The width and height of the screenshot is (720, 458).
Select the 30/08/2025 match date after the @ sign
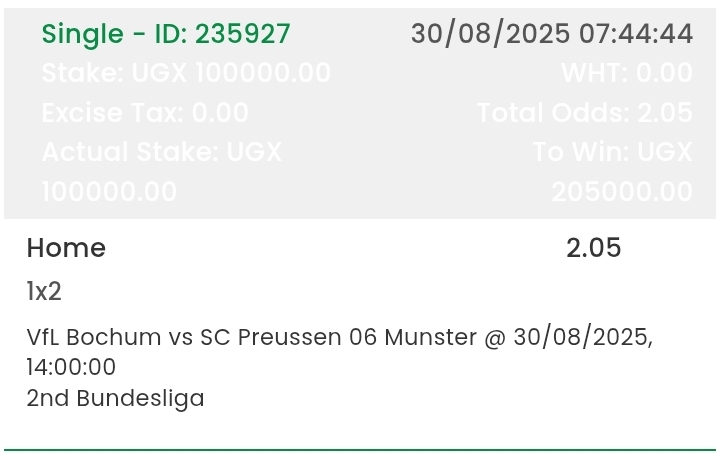583,338
